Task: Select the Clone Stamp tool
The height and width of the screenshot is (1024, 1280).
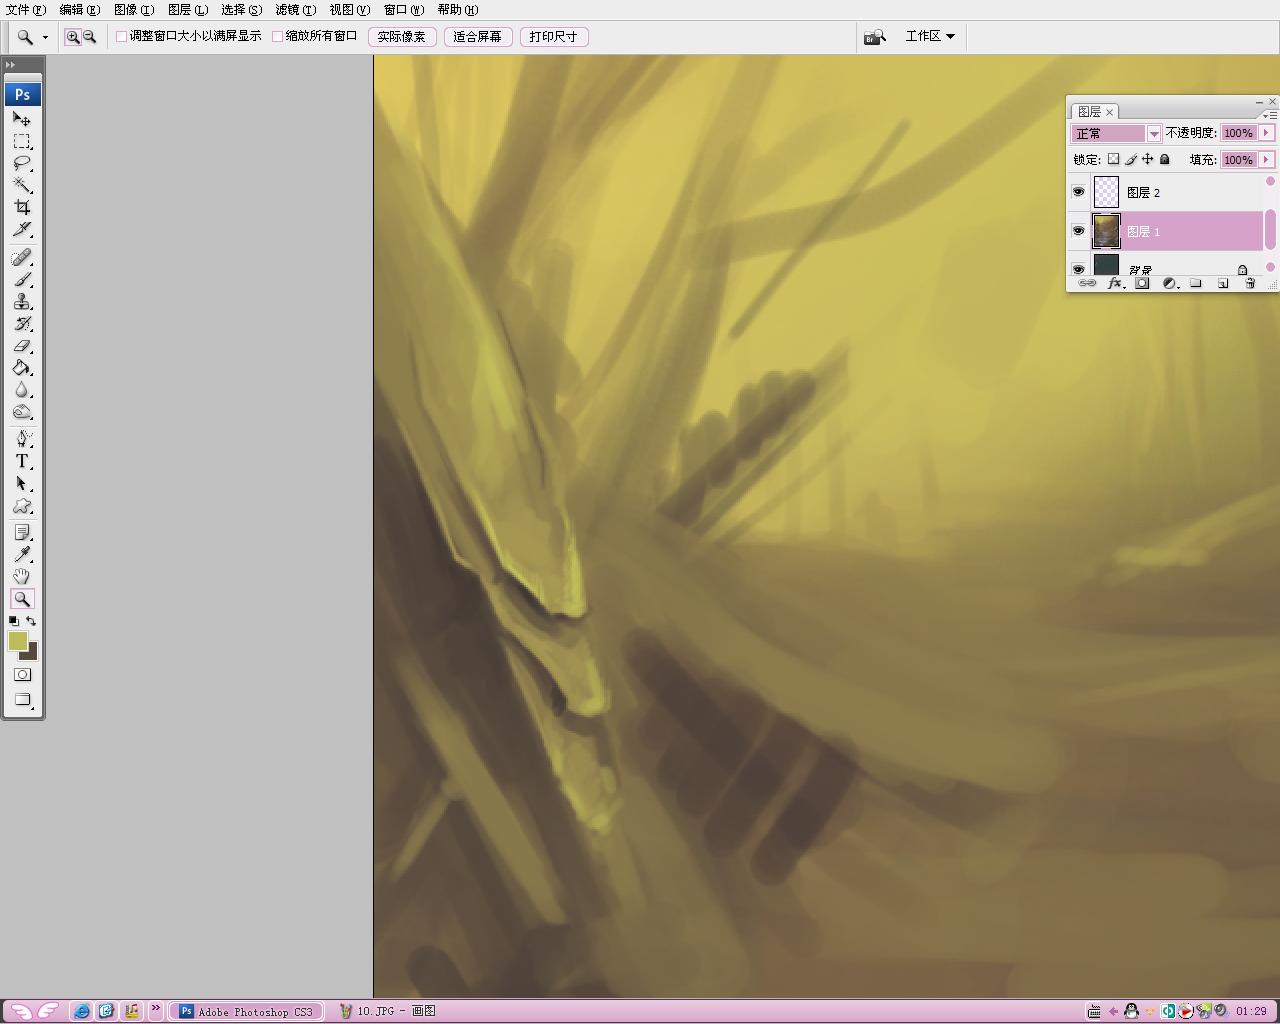Action: (22, 302)
